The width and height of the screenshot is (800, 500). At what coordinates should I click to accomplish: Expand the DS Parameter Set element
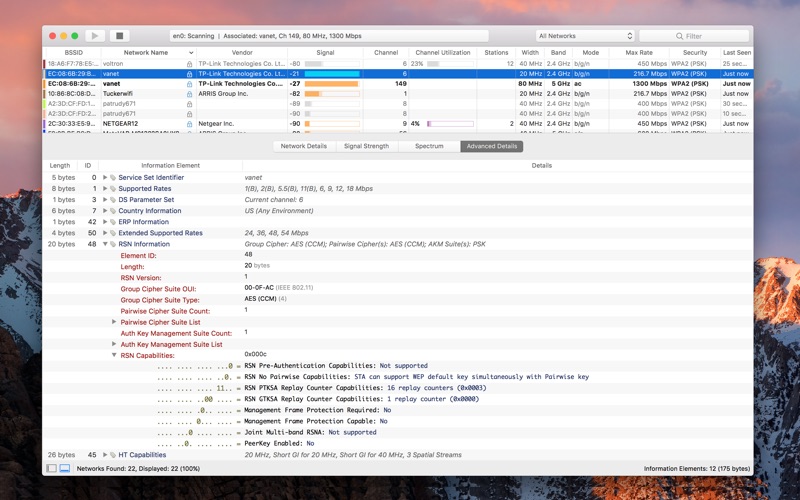pyautogui.click(x=105, y=200)
